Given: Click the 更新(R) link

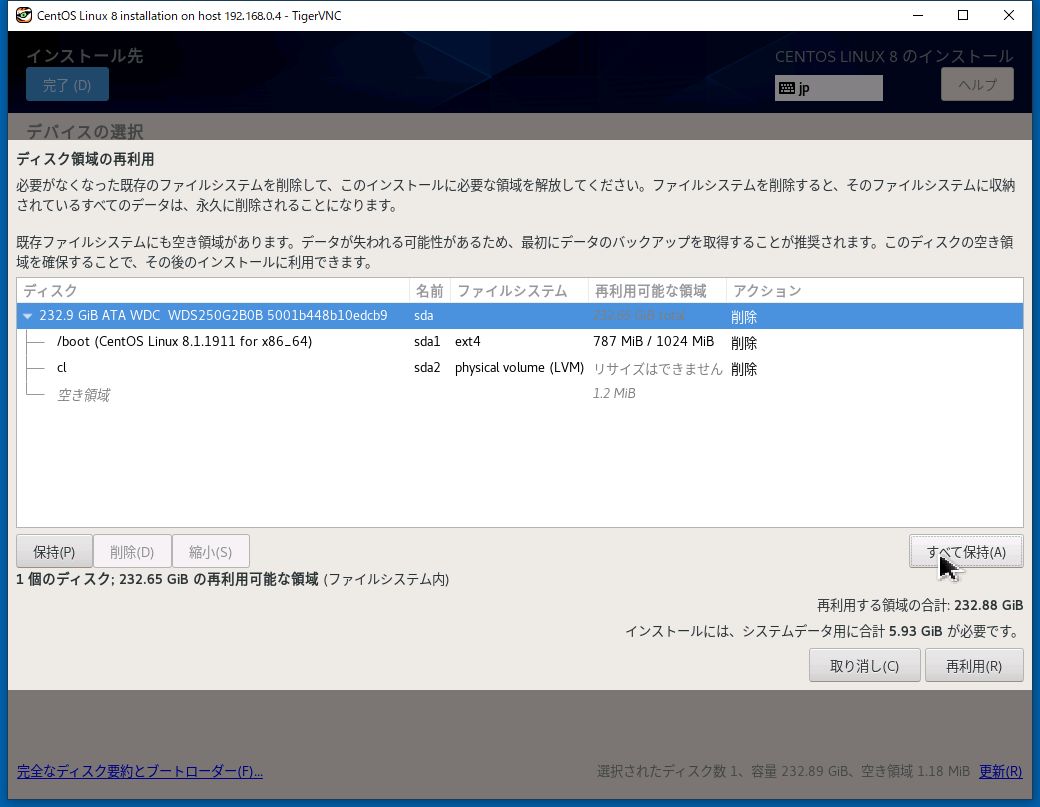Looking at the screenshot, I should (x=1000, y=771).
